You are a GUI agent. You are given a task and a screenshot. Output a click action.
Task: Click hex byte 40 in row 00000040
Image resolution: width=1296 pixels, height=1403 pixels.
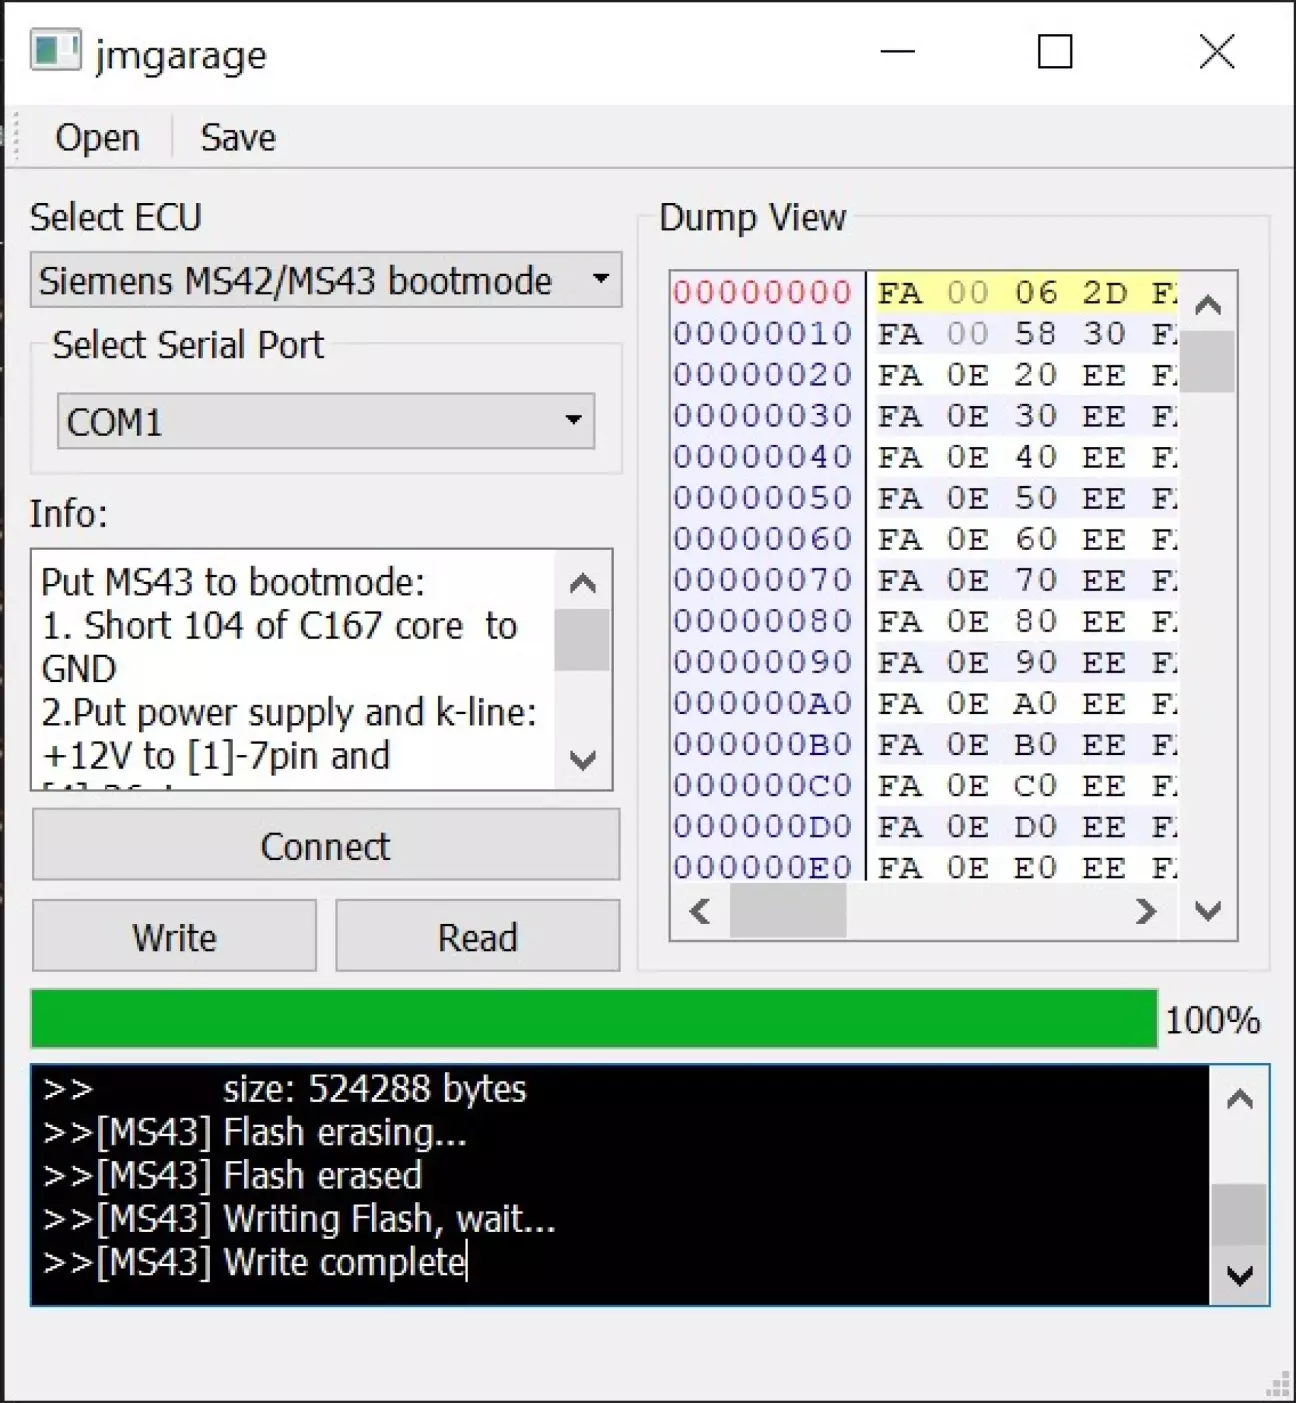(x=1036, y=457)
